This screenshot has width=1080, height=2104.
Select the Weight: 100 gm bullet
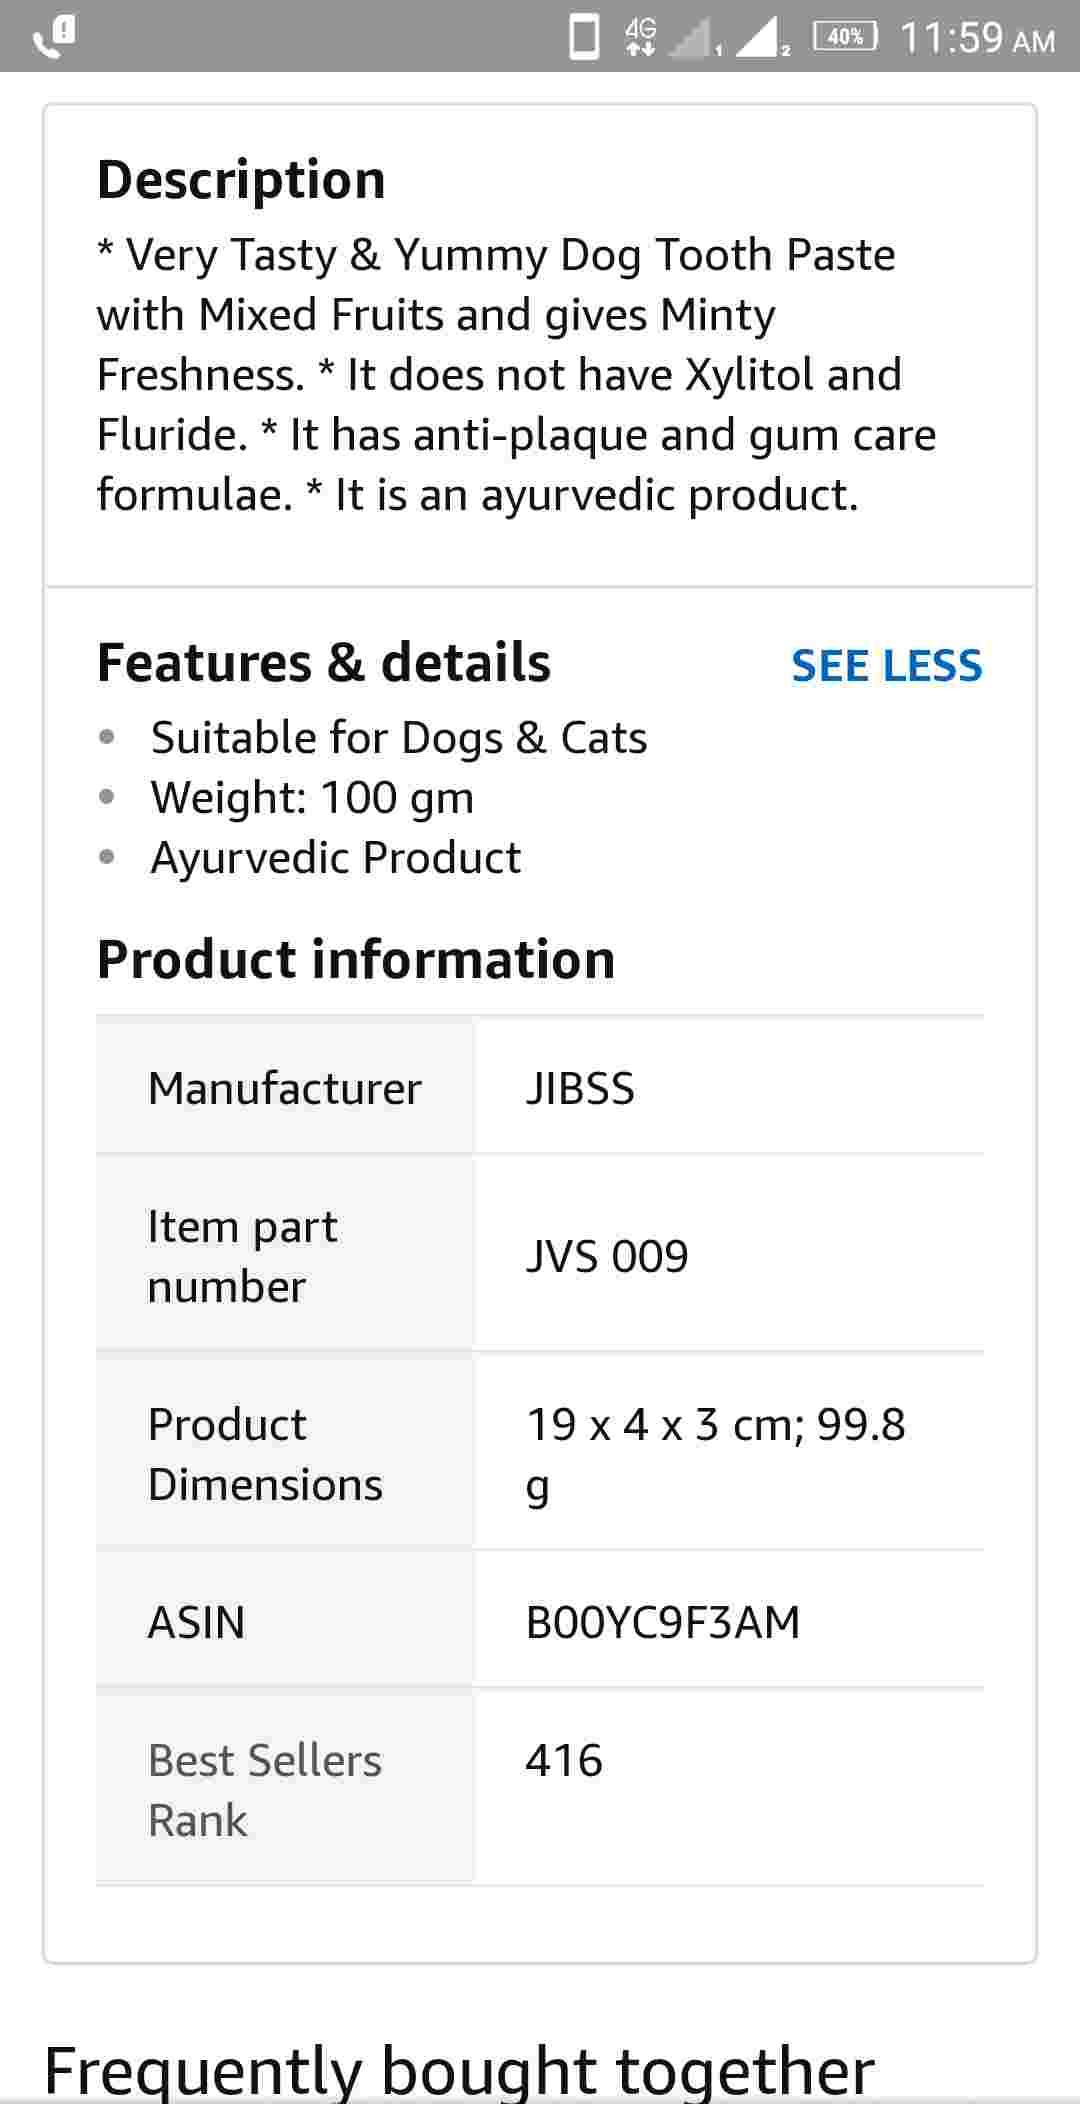312,798
